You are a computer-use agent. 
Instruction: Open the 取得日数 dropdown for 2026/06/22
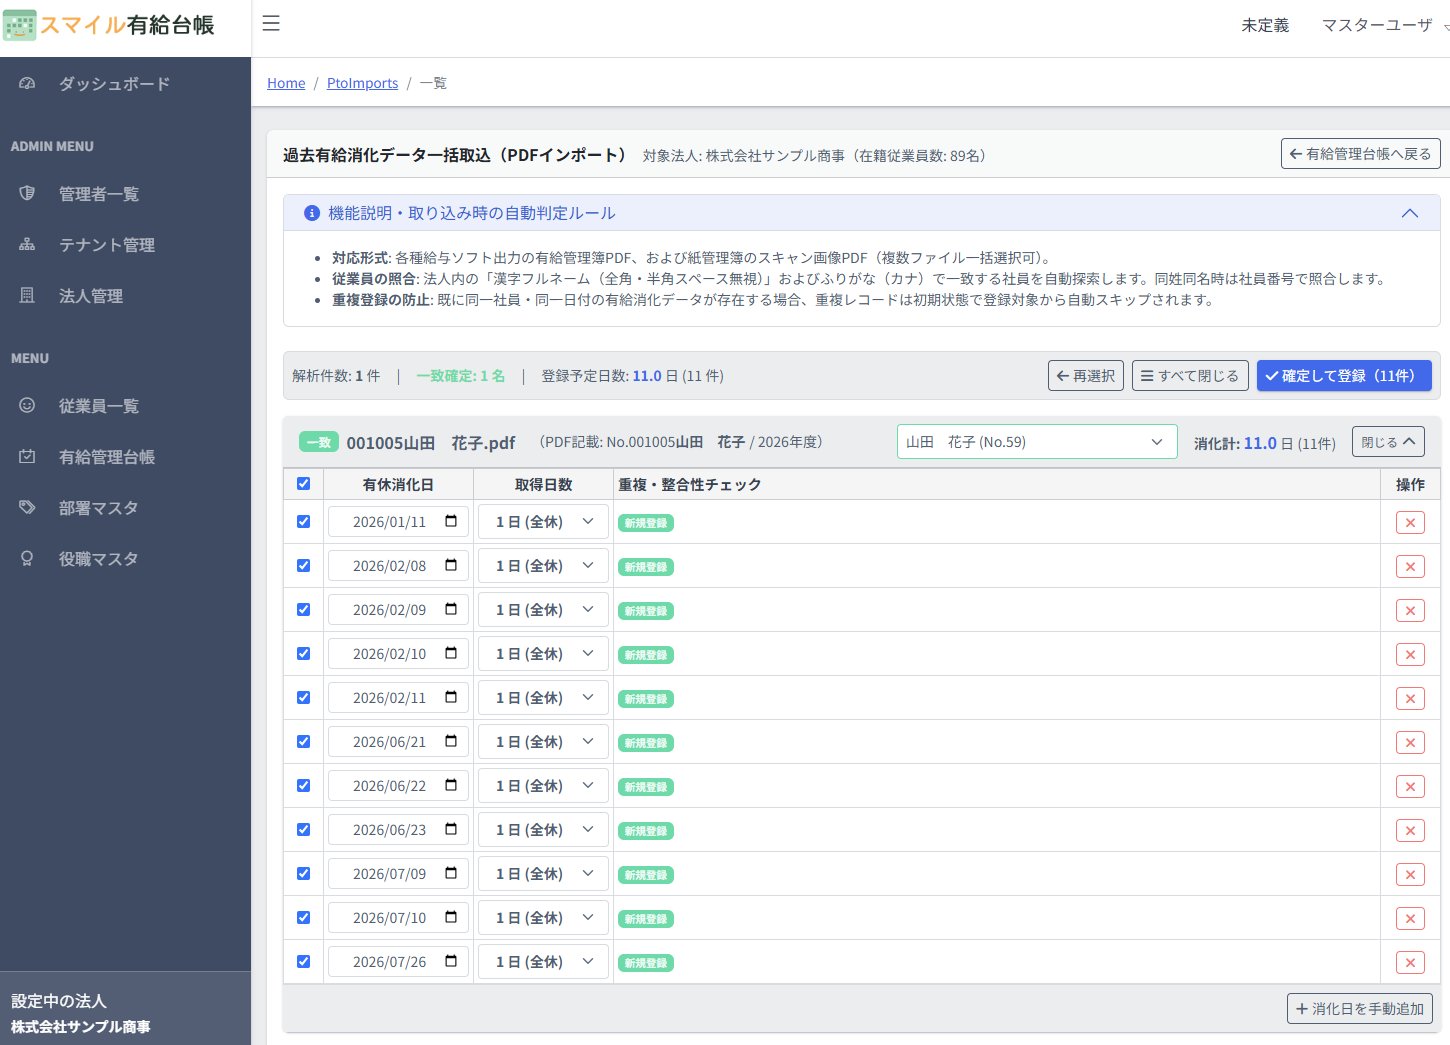point(544,786)
